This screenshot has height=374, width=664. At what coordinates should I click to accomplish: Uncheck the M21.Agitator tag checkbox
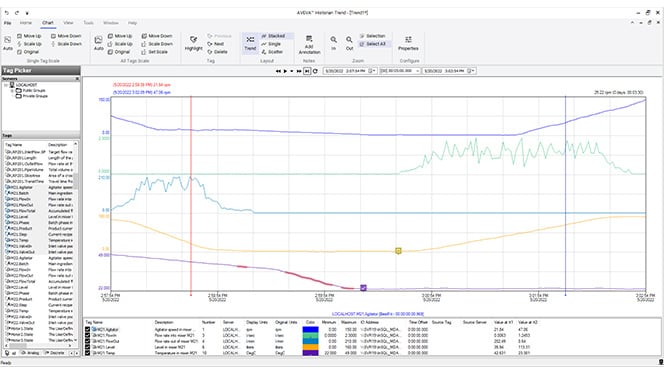(x=88, y=330)
